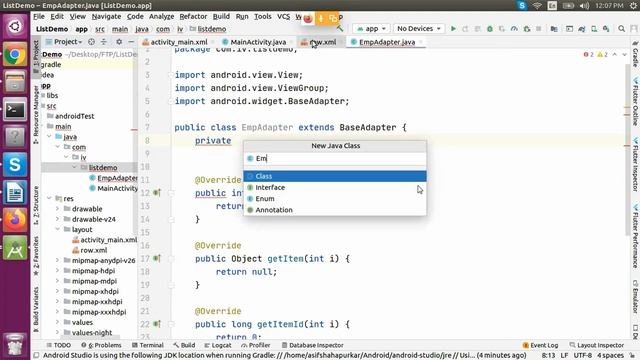
Task: Open Terminal from the Ubuntu dock
Action: pyautogui.click(x=15, y=109)
